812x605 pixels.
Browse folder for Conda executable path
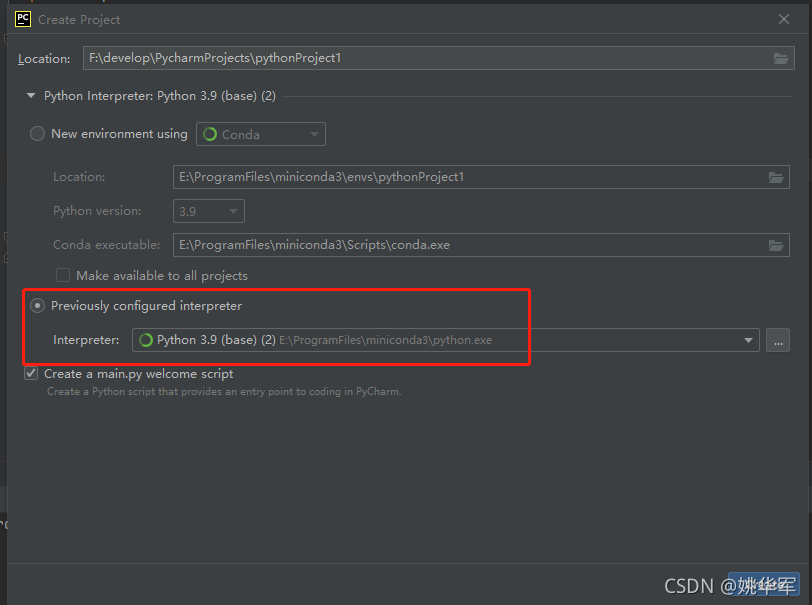tap(776, 246)
